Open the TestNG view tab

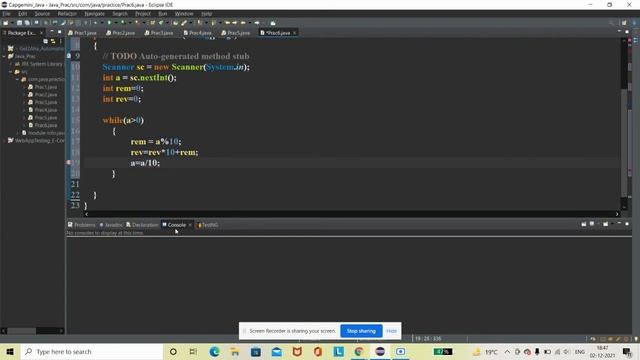point(208,225)
